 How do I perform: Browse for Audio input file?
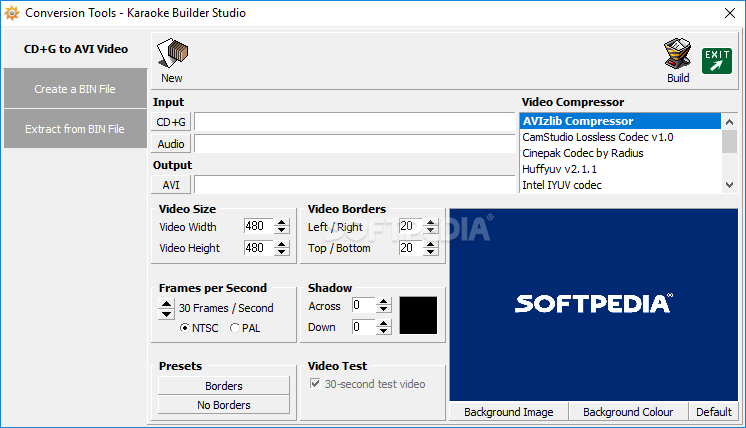pos(171,144)
